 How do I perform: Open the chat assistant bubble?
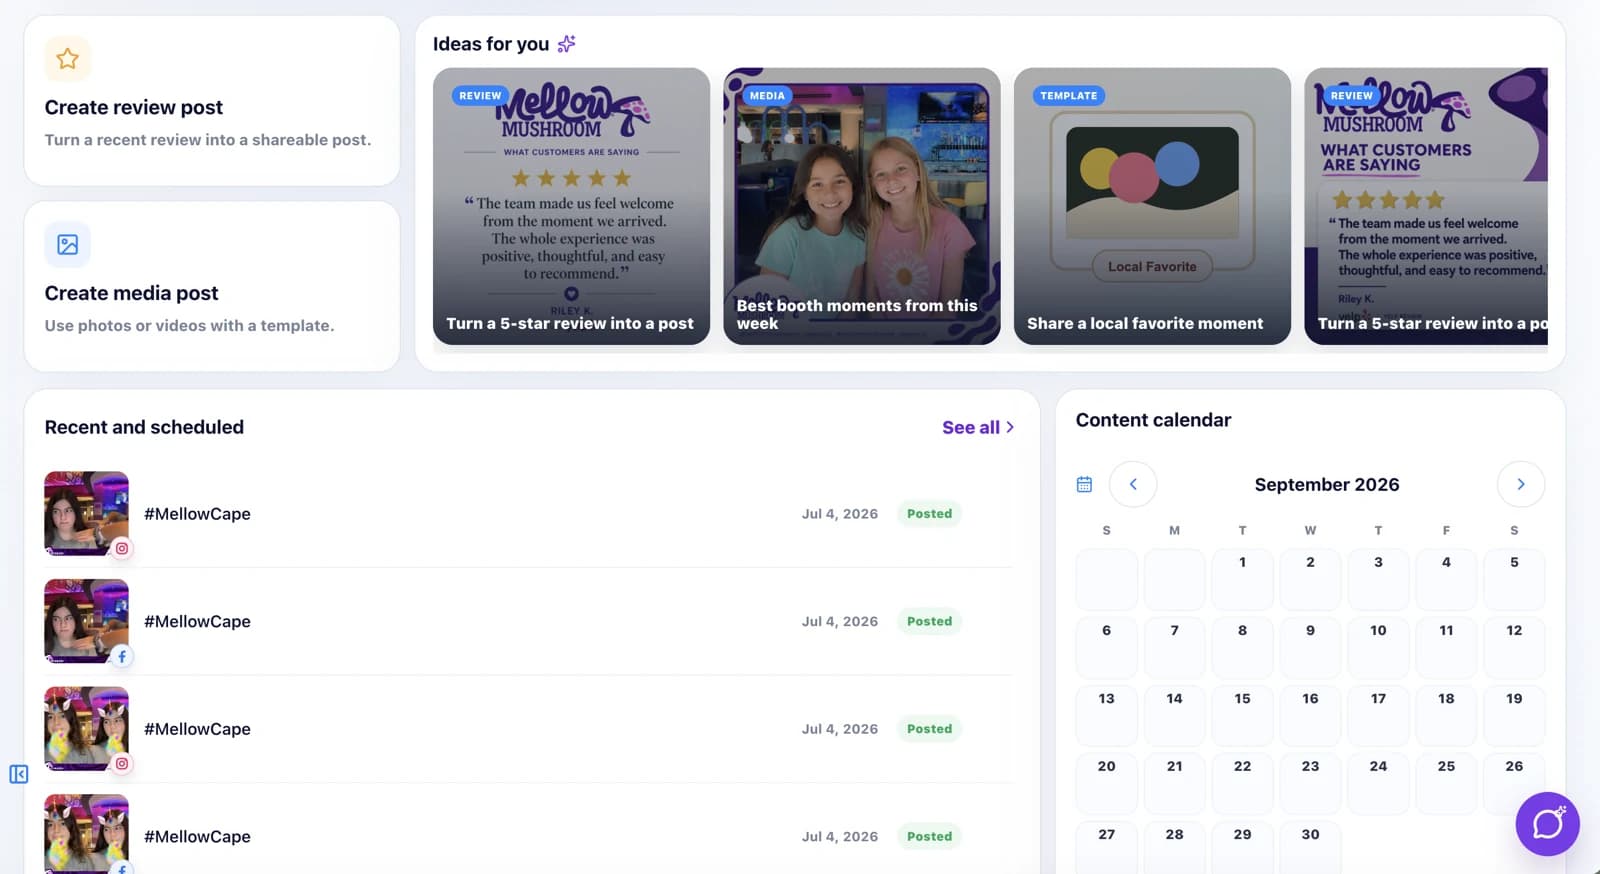click(x=1547, y=824)
